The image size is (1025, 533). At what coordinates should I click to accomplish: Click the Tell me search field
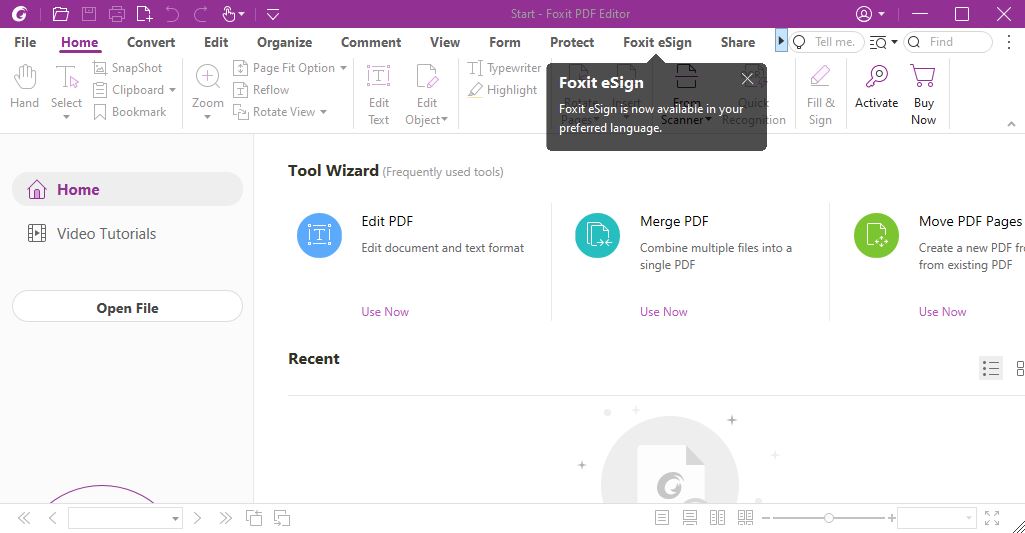coord(827,42)
